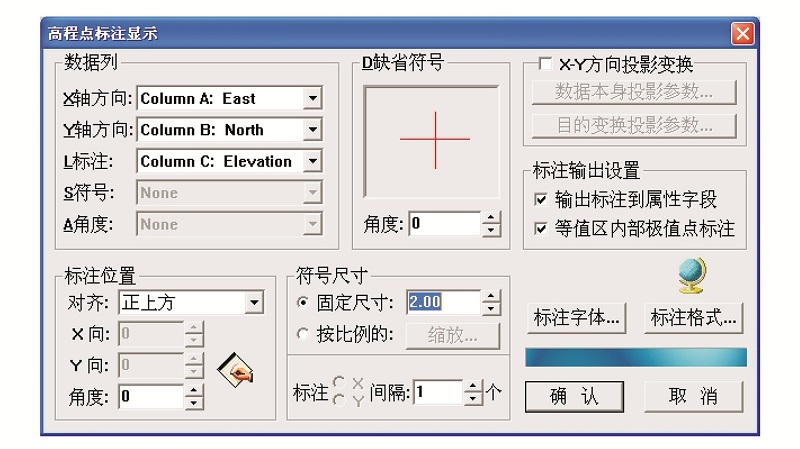The image size is (800, 449).
Task: Click 数据本身投影参数 button
Action: click(x=634, y=92)
